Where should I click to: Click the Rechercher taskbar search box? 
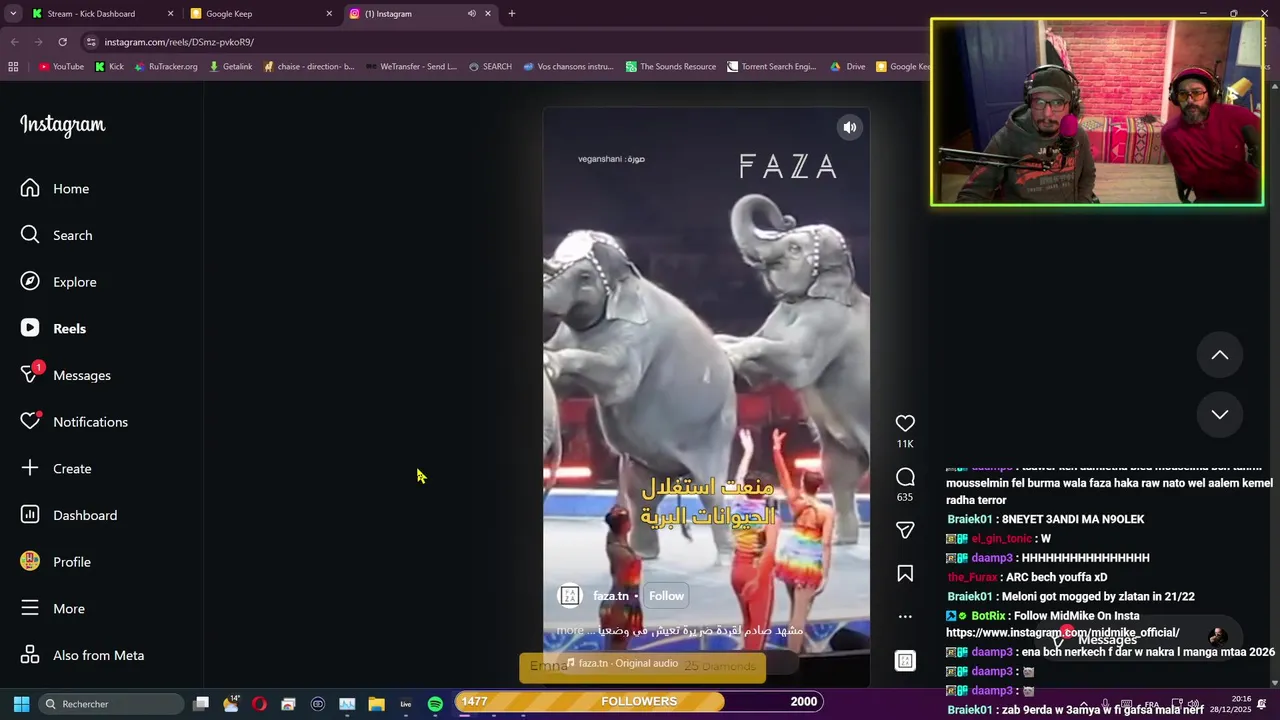tap(111, 704)
